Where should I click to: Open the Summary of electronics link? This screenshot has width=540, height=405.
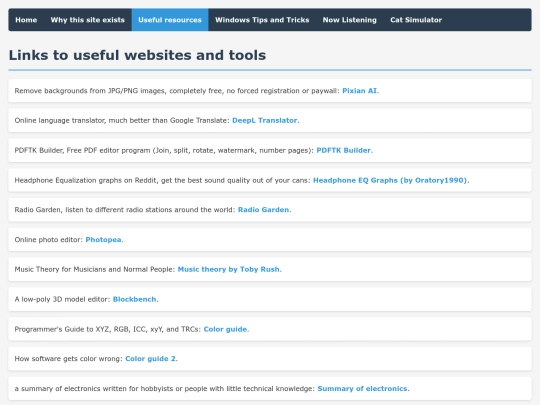[362, 388]
